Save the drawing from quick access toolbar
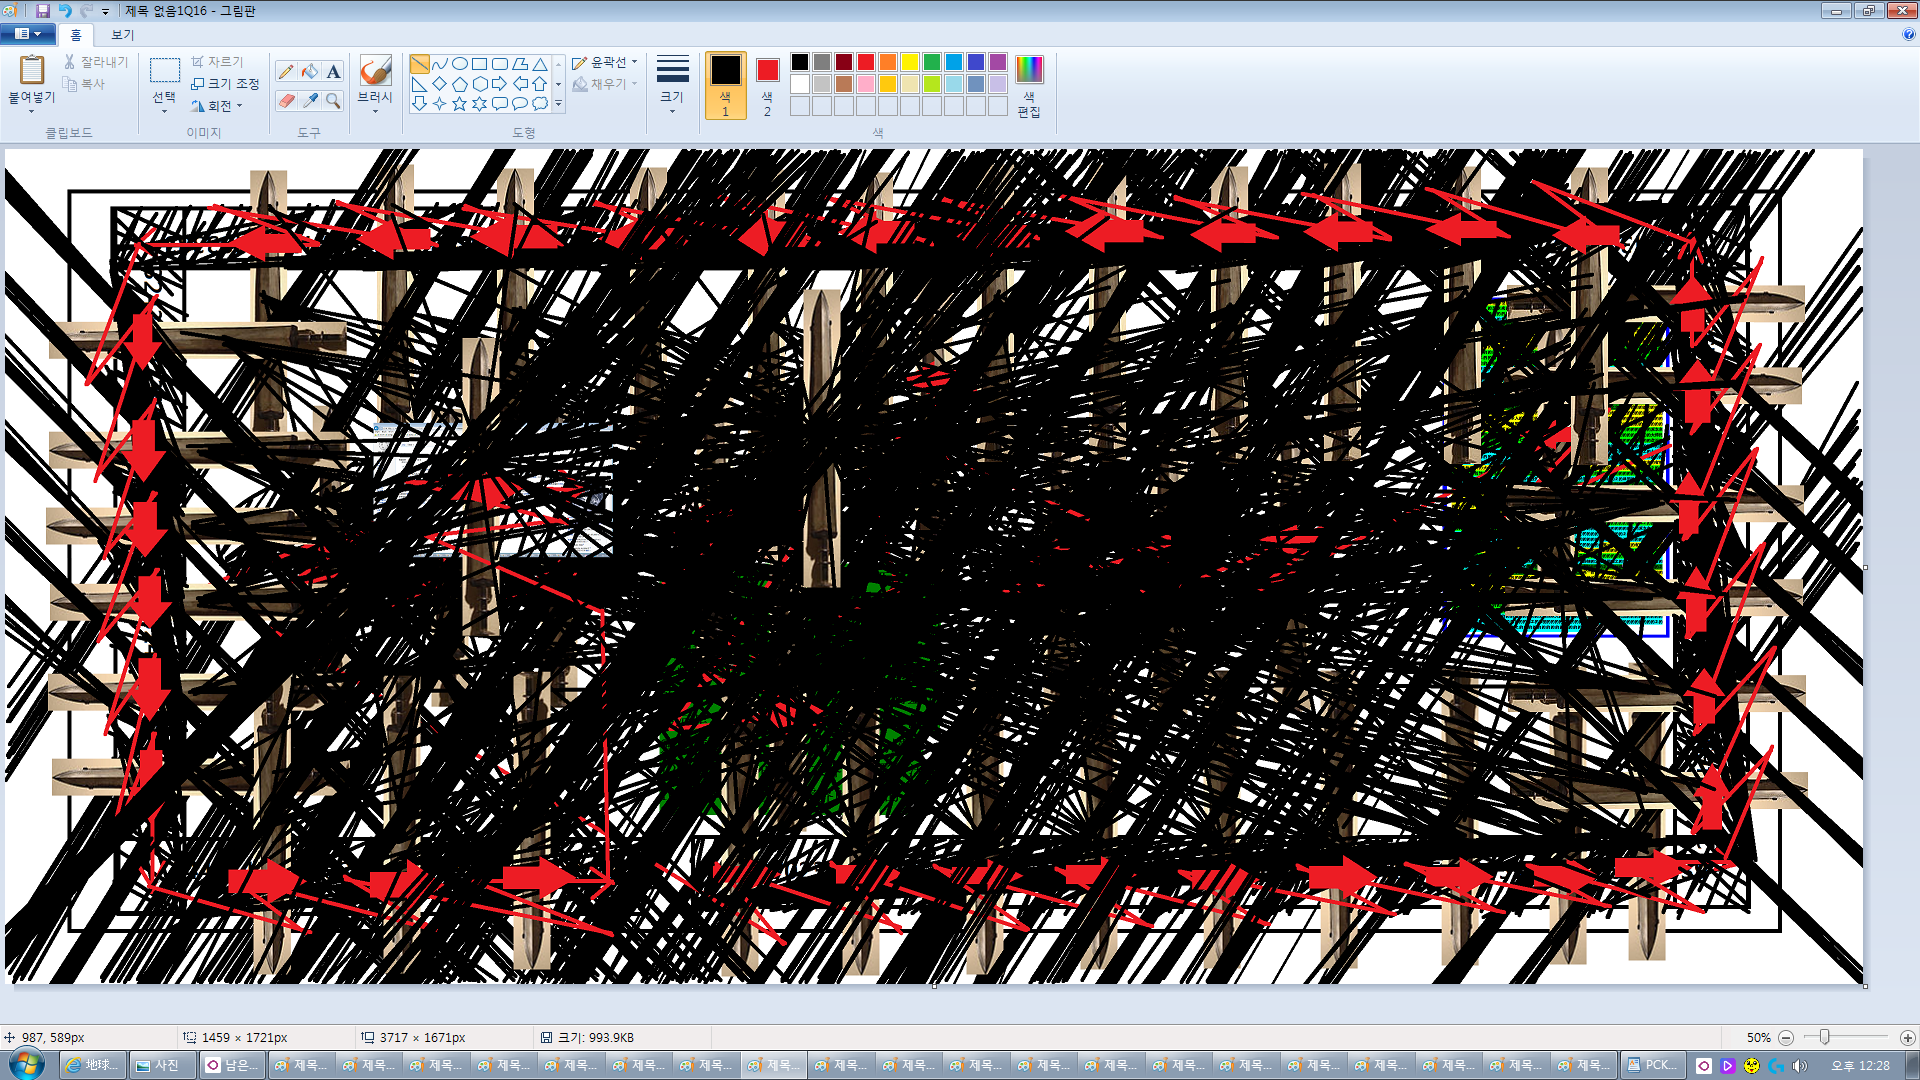 43,10
